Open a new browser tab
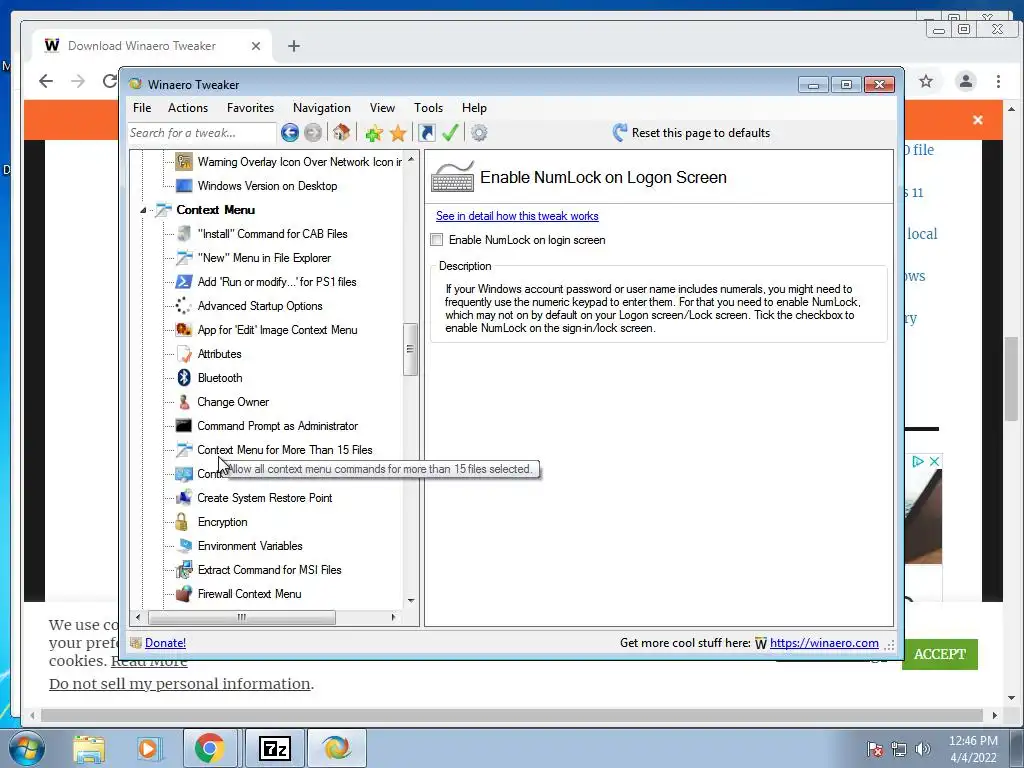Viewport: 1024px width, 768px height. click(x=294, y=46)
